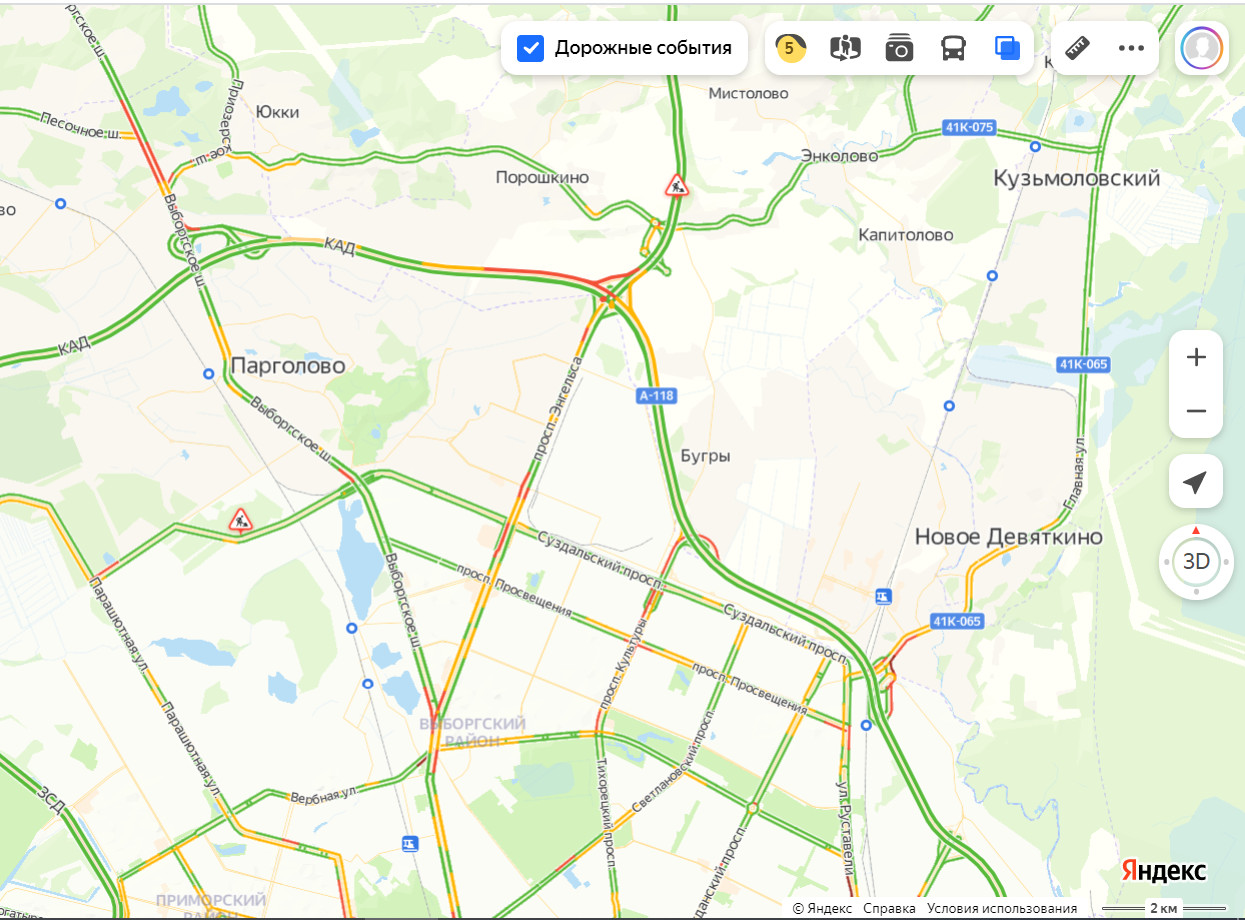Toggle the 3D tilt view

(1196, 561)
